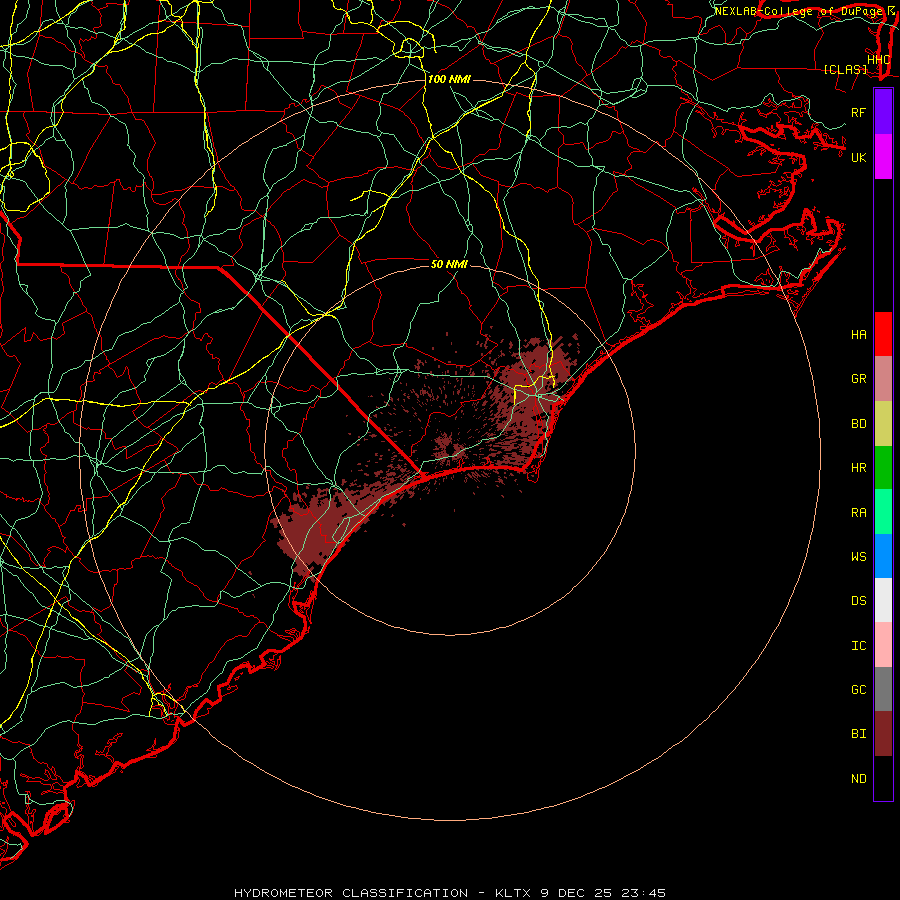Click the ND black legend swatch

click(x=883, y=778)
